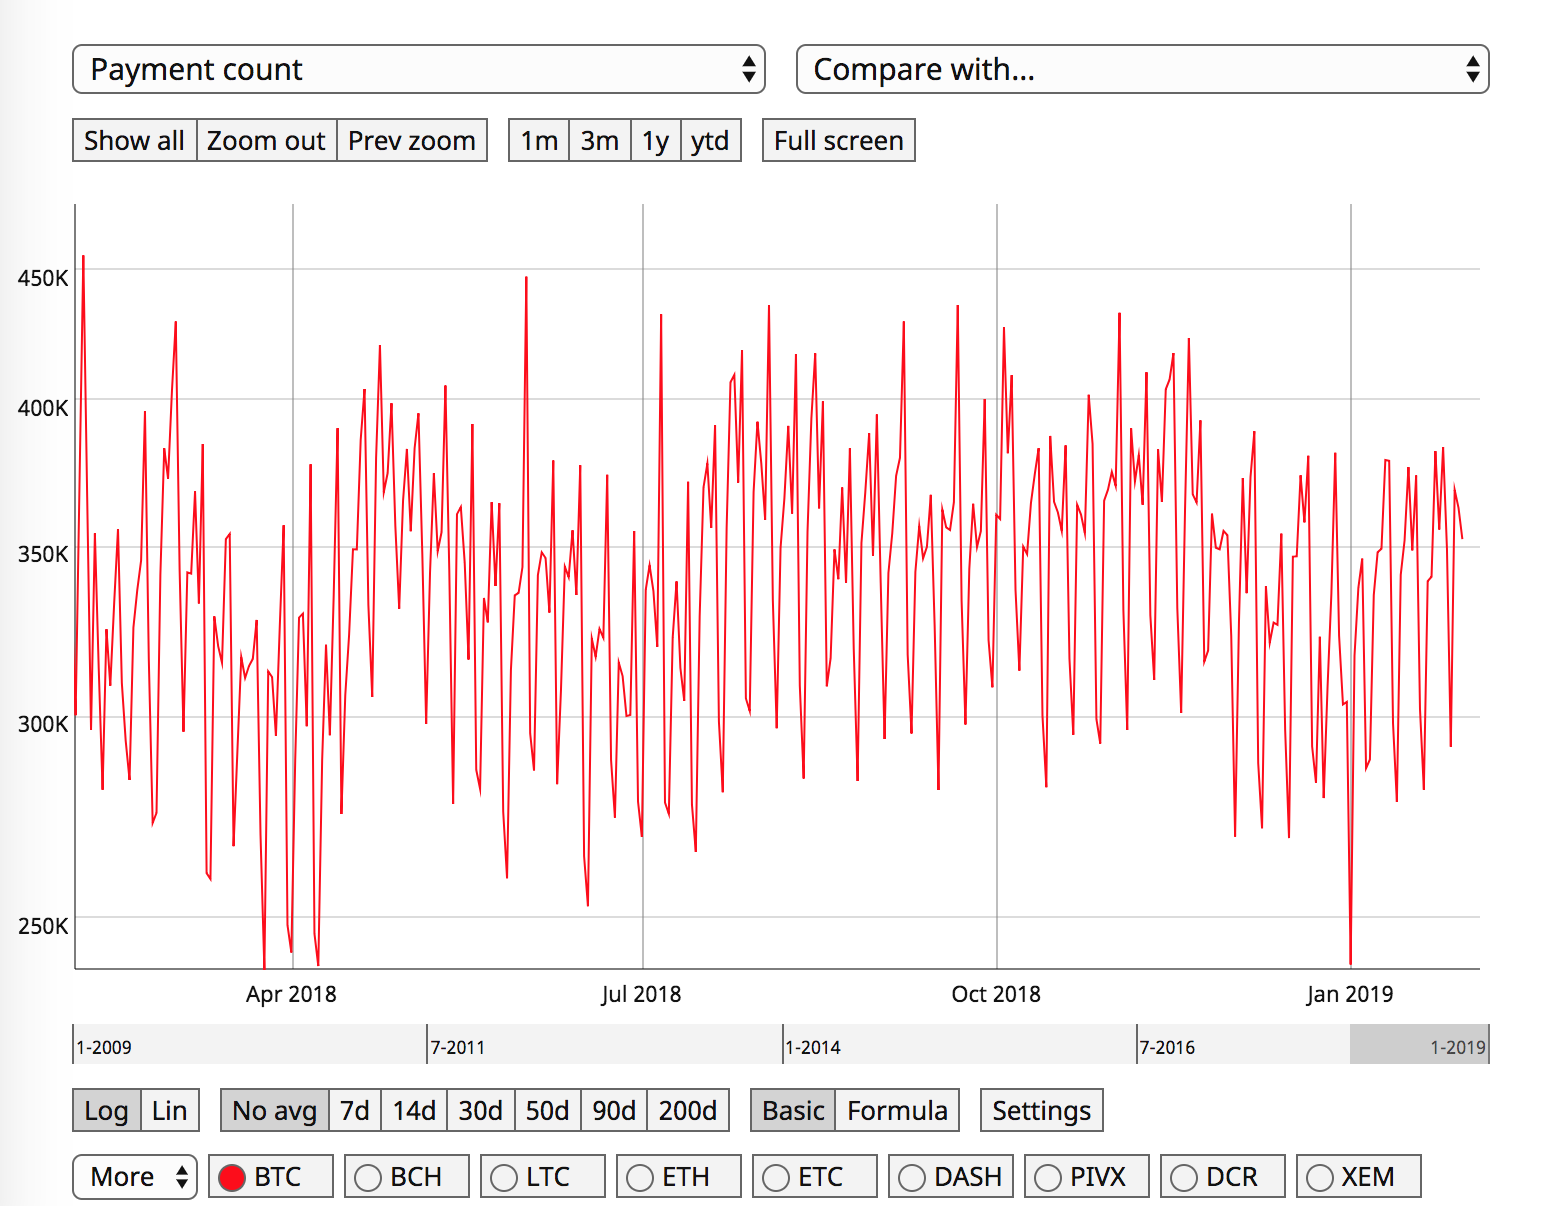Apply 14d moving average

click(414, 1110)
